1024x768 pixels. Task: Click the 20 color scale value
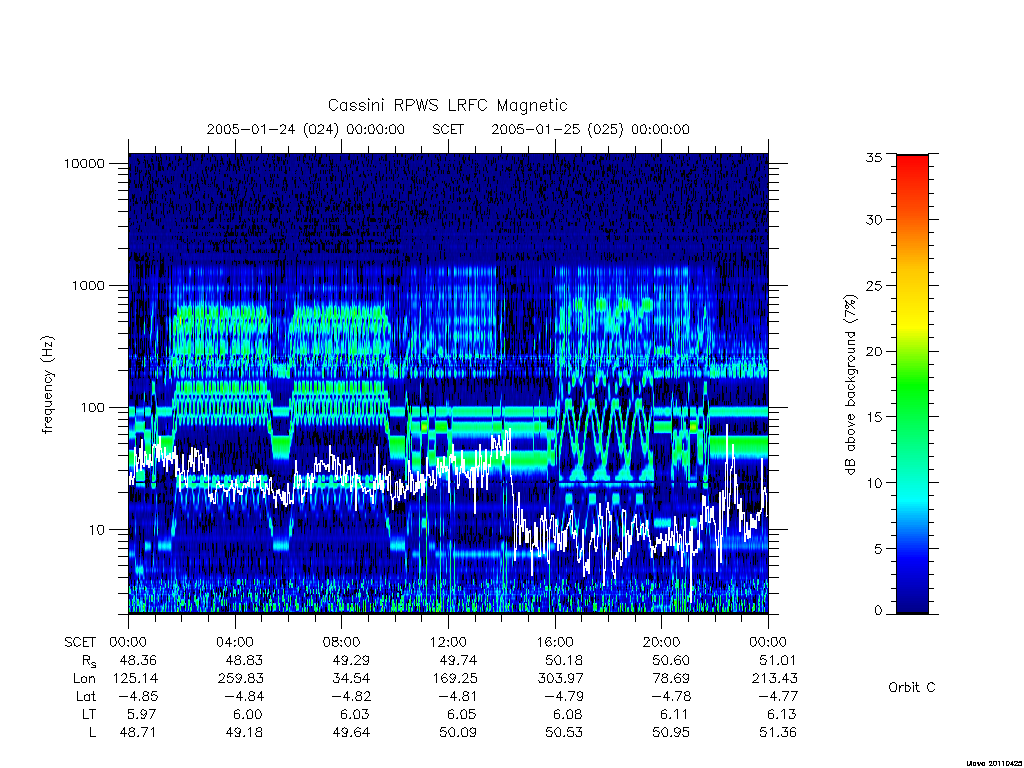[x=874, y=351]
